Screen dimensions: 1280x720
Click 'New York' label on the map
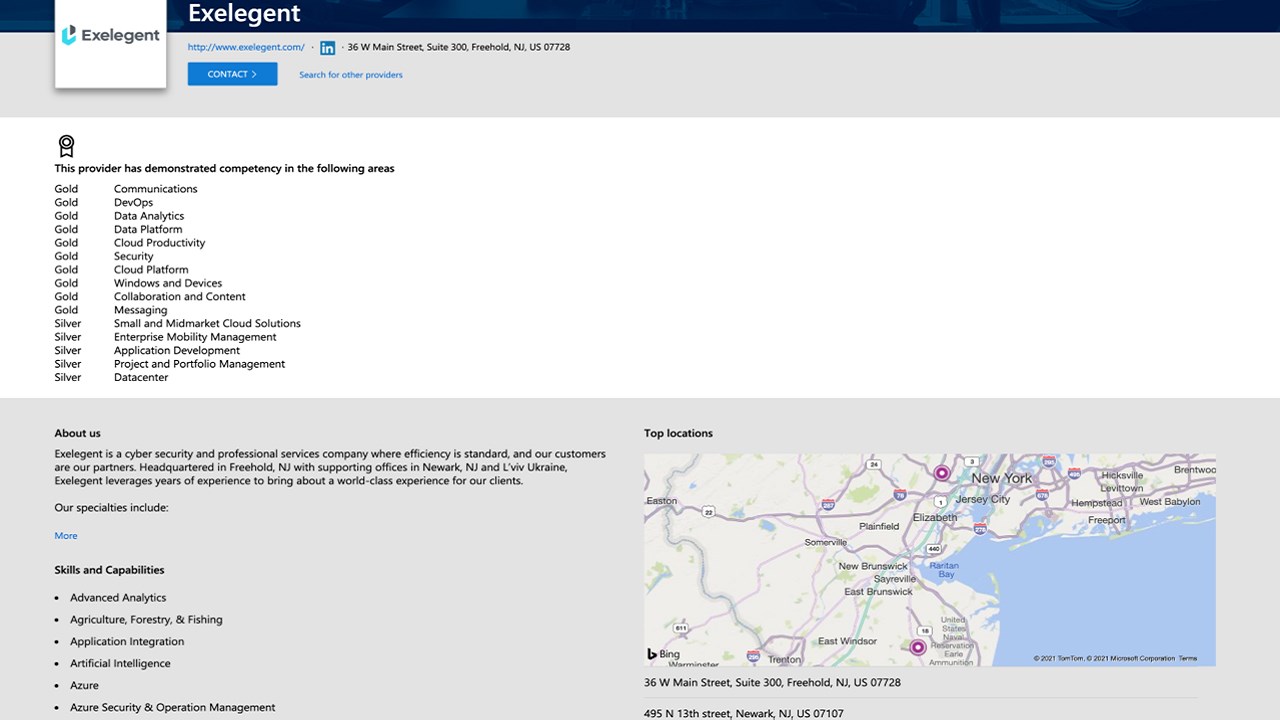pos(1001,479)
